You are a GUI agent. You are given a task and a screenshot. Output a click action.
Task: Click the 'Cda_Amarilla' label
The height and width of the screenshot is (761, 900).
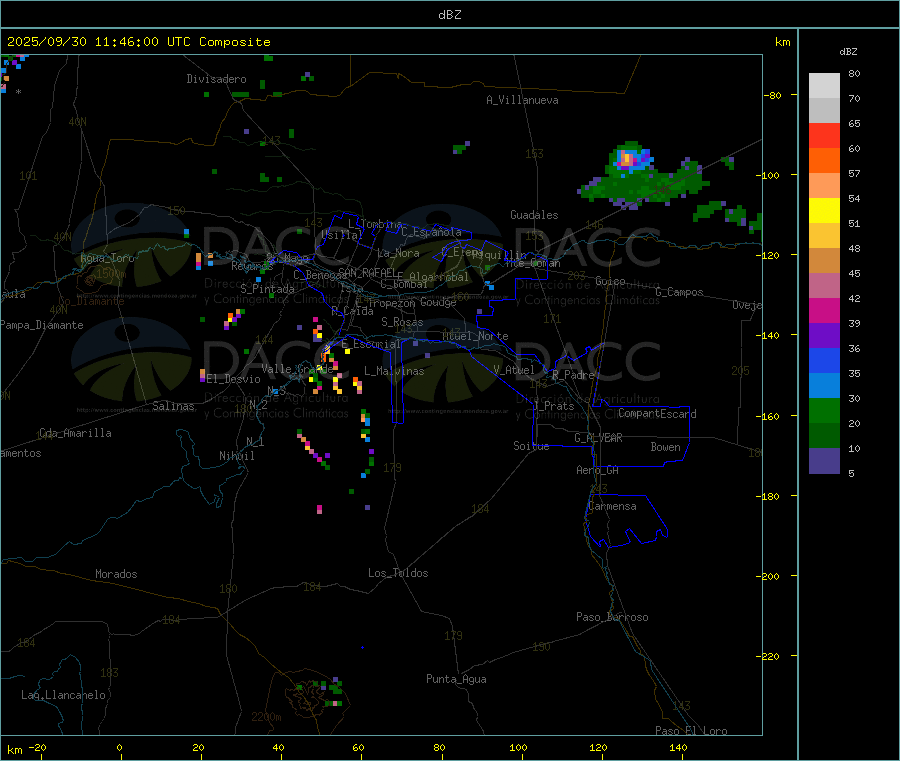coord(75,433)
